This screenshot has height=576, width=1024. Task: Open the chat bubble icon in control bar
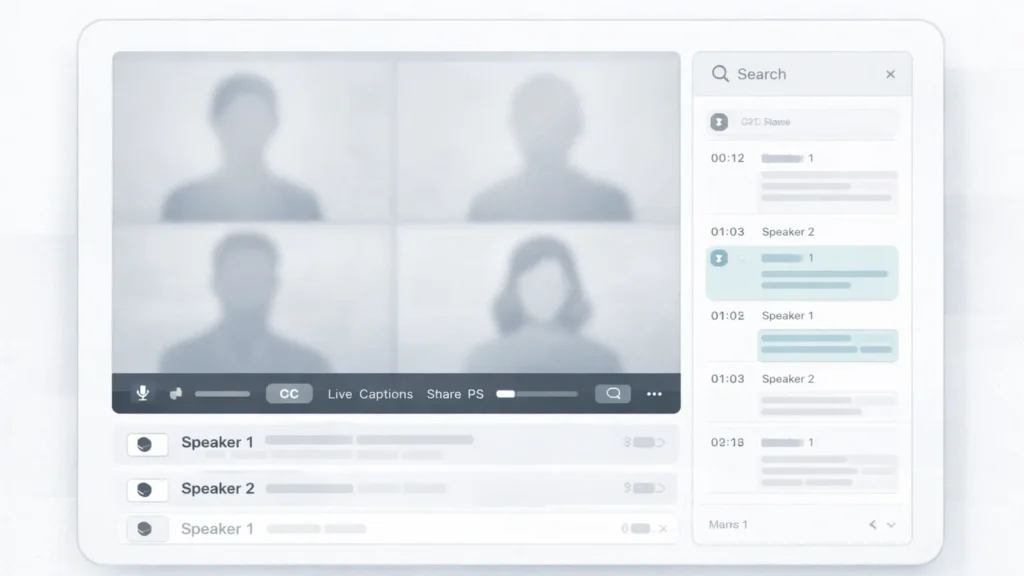(x=613, y=394)
